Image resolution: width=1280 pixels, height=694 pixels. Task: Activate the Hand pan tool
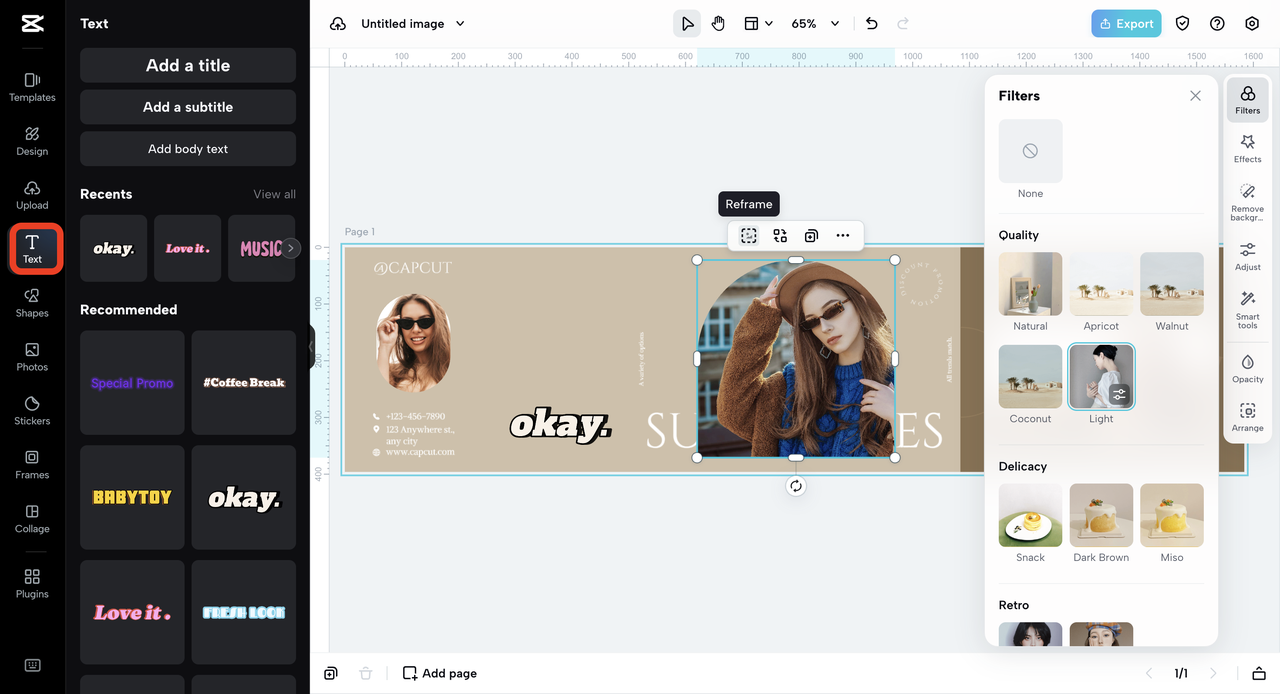tap(718, 24)
